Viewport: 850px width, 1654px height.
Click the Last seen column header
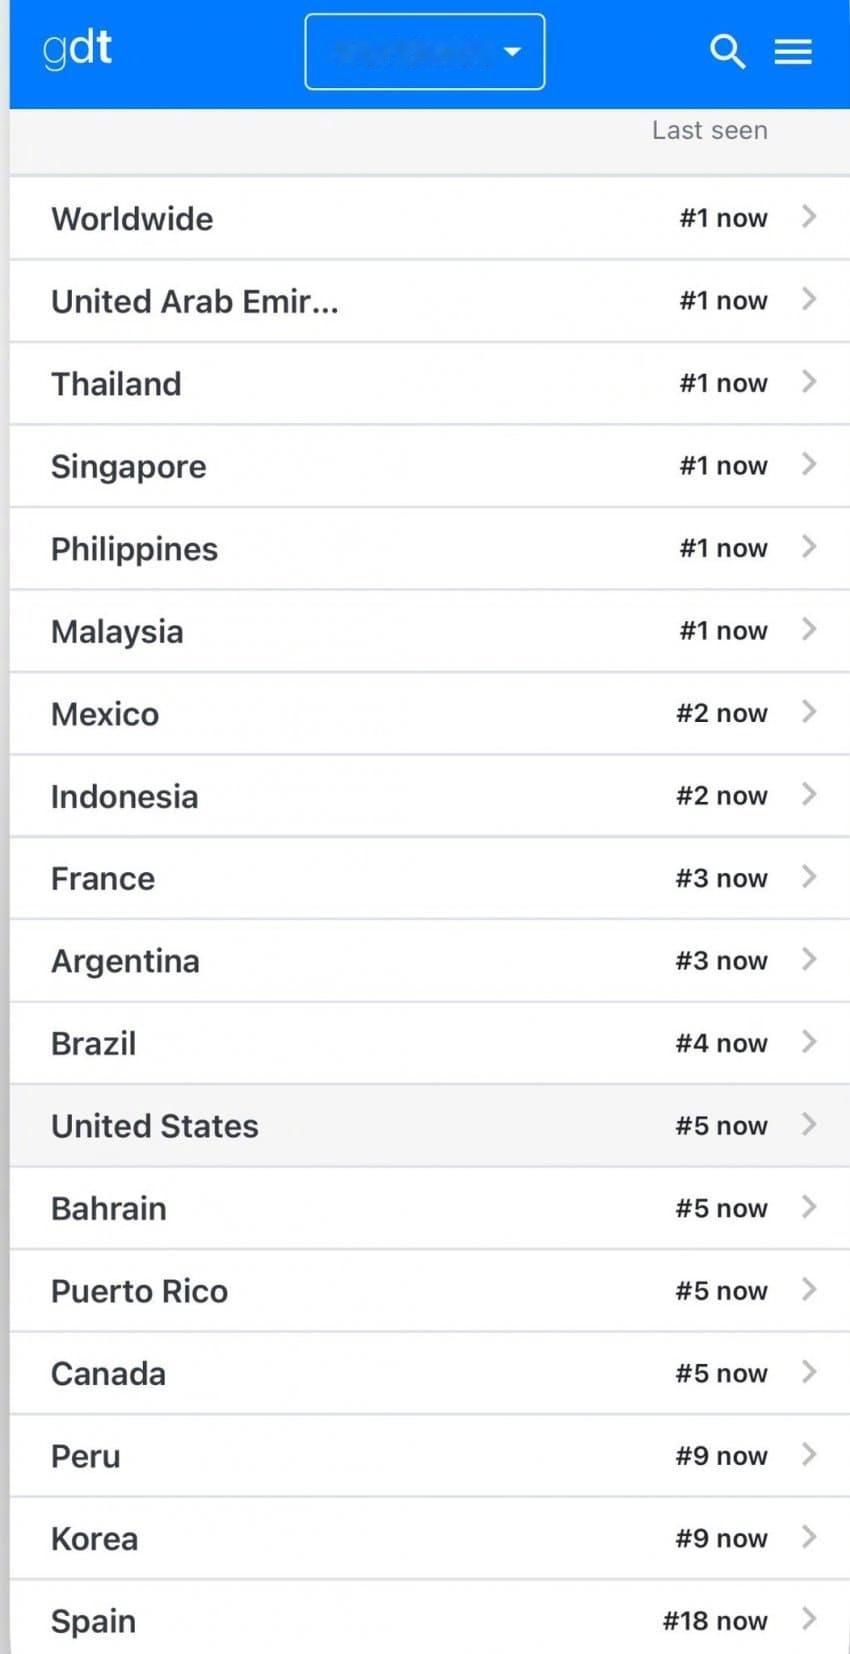[710, 130]
